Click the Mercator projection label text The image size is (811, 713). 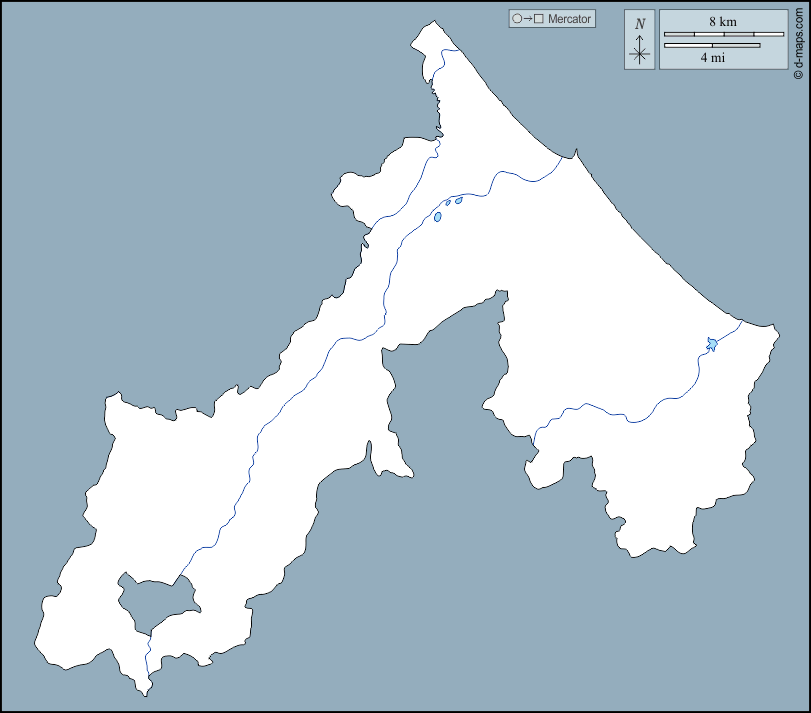pos(570,19)
